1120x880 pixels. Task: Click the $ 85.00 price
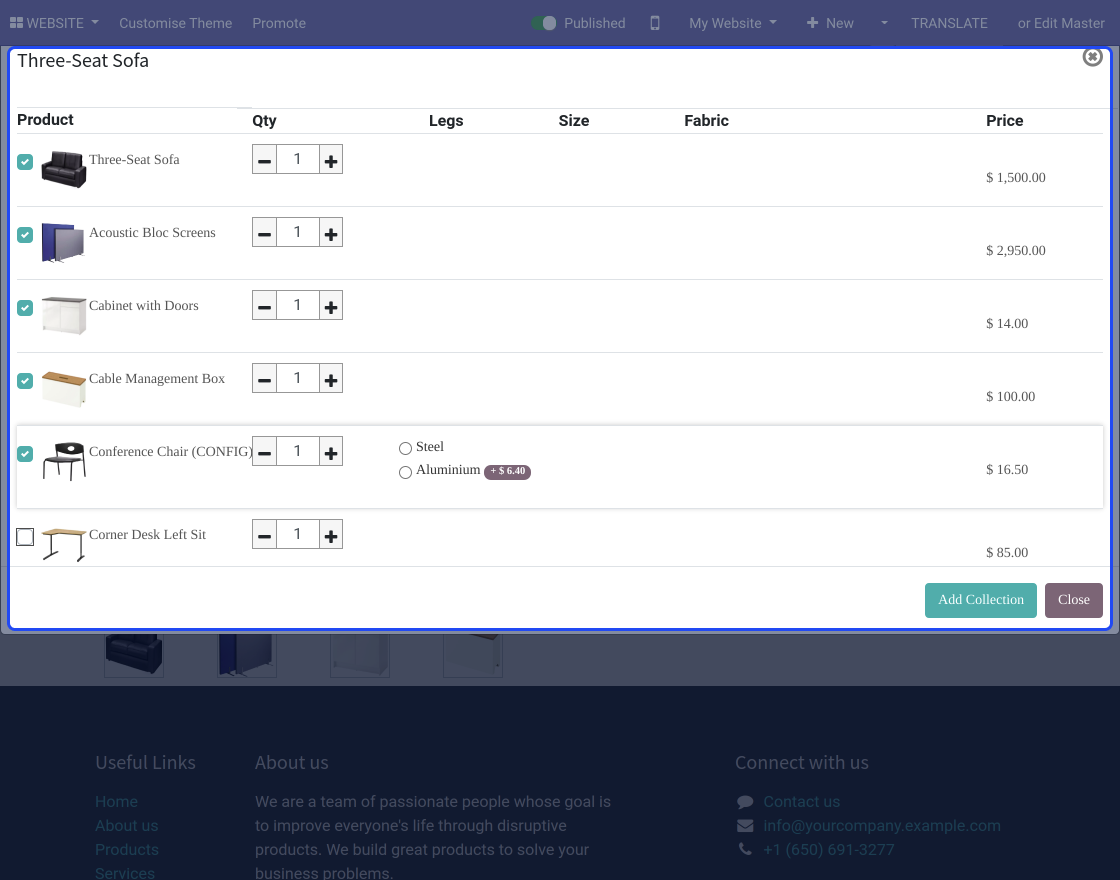(x=1007, y=552)
